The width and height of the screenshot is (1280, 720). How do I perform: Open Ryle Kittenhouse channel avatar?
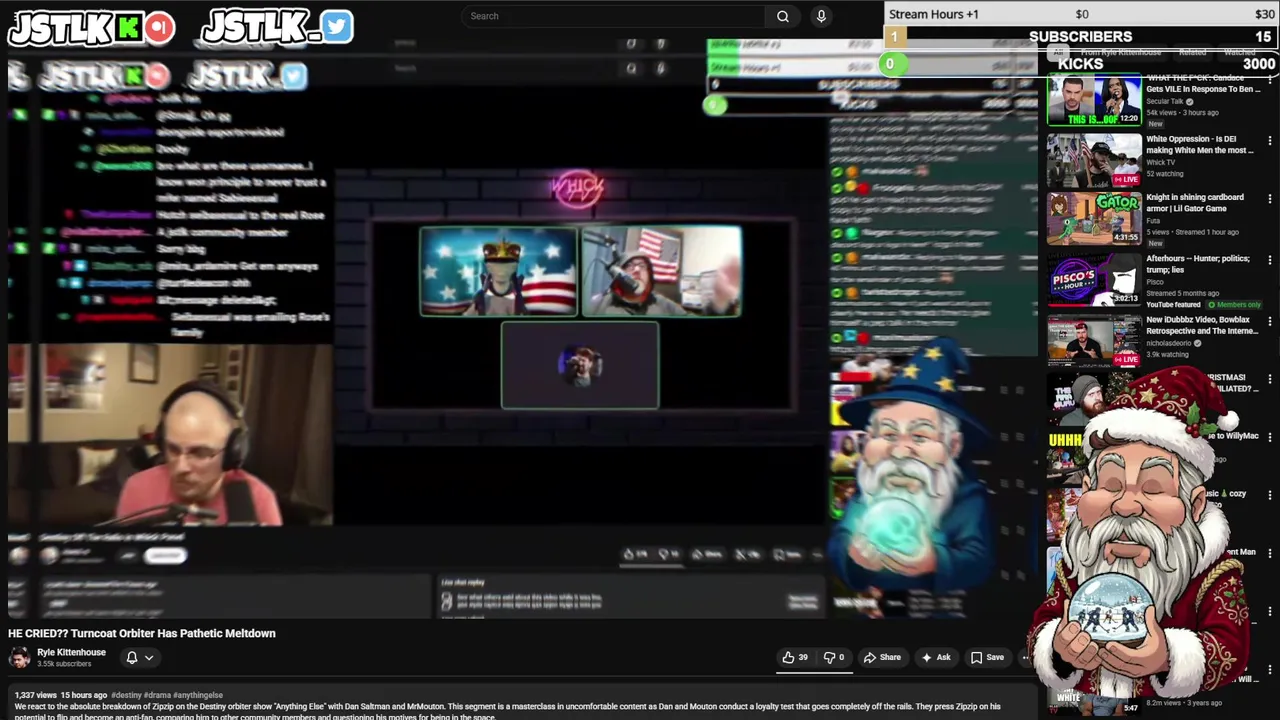pyautogui.click(x=19, y=657)
